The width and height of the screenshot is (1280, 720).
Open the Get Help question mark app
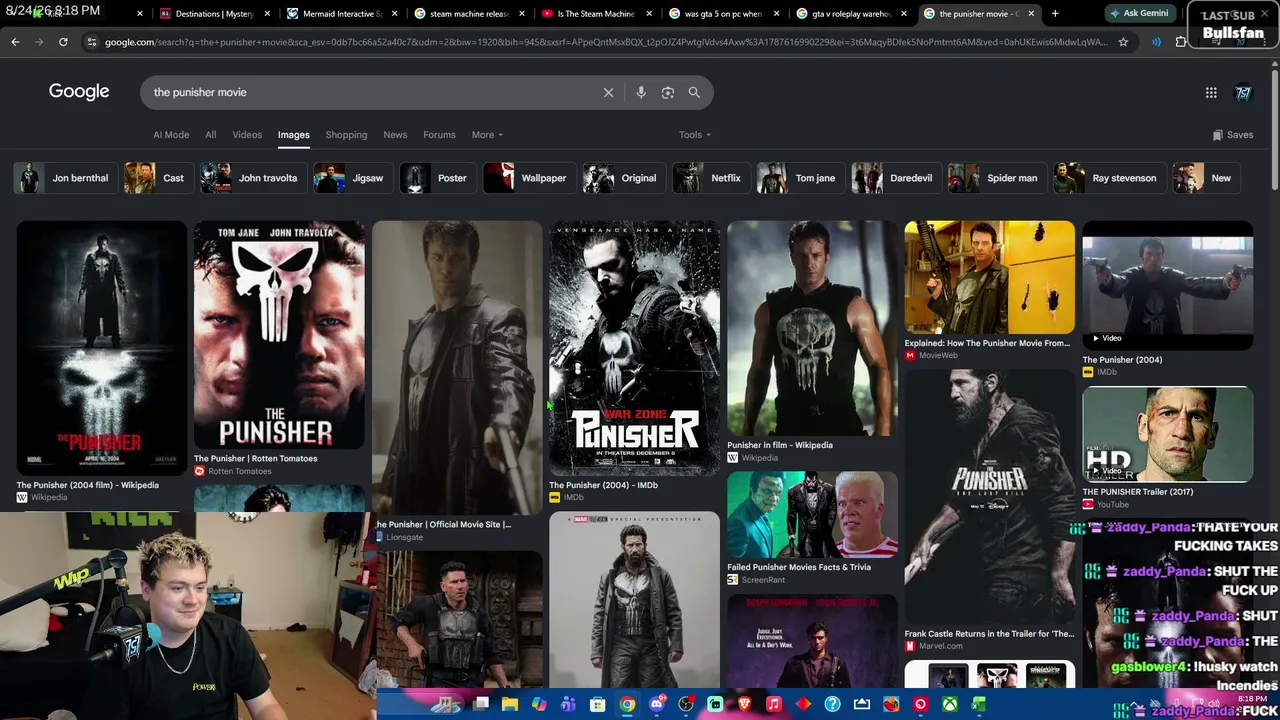coord(832,704)
